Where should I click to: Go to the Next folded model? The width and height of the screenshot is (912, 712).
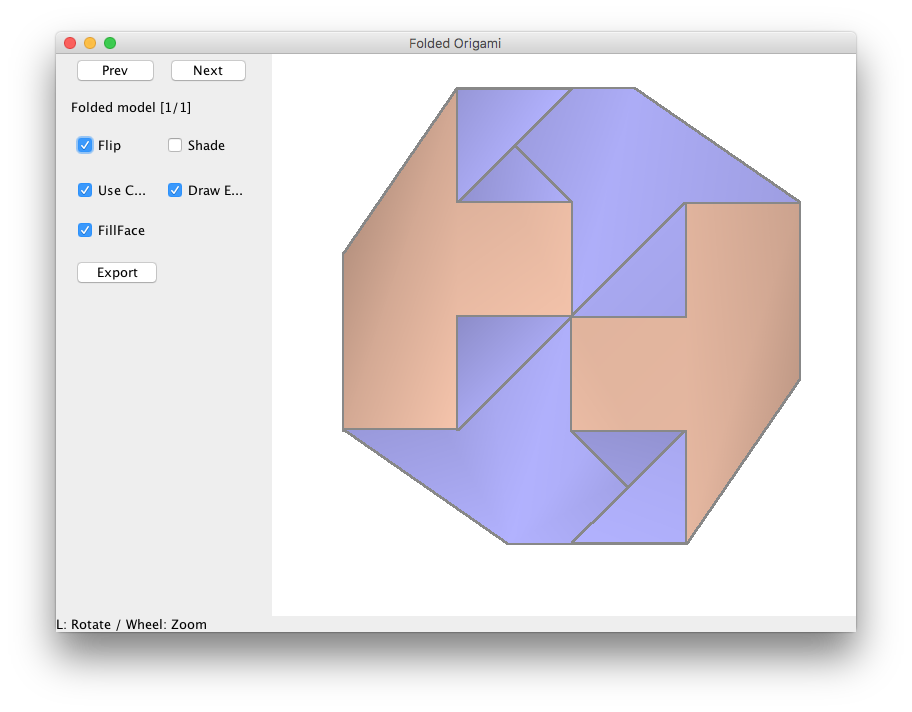pos(208,70)
